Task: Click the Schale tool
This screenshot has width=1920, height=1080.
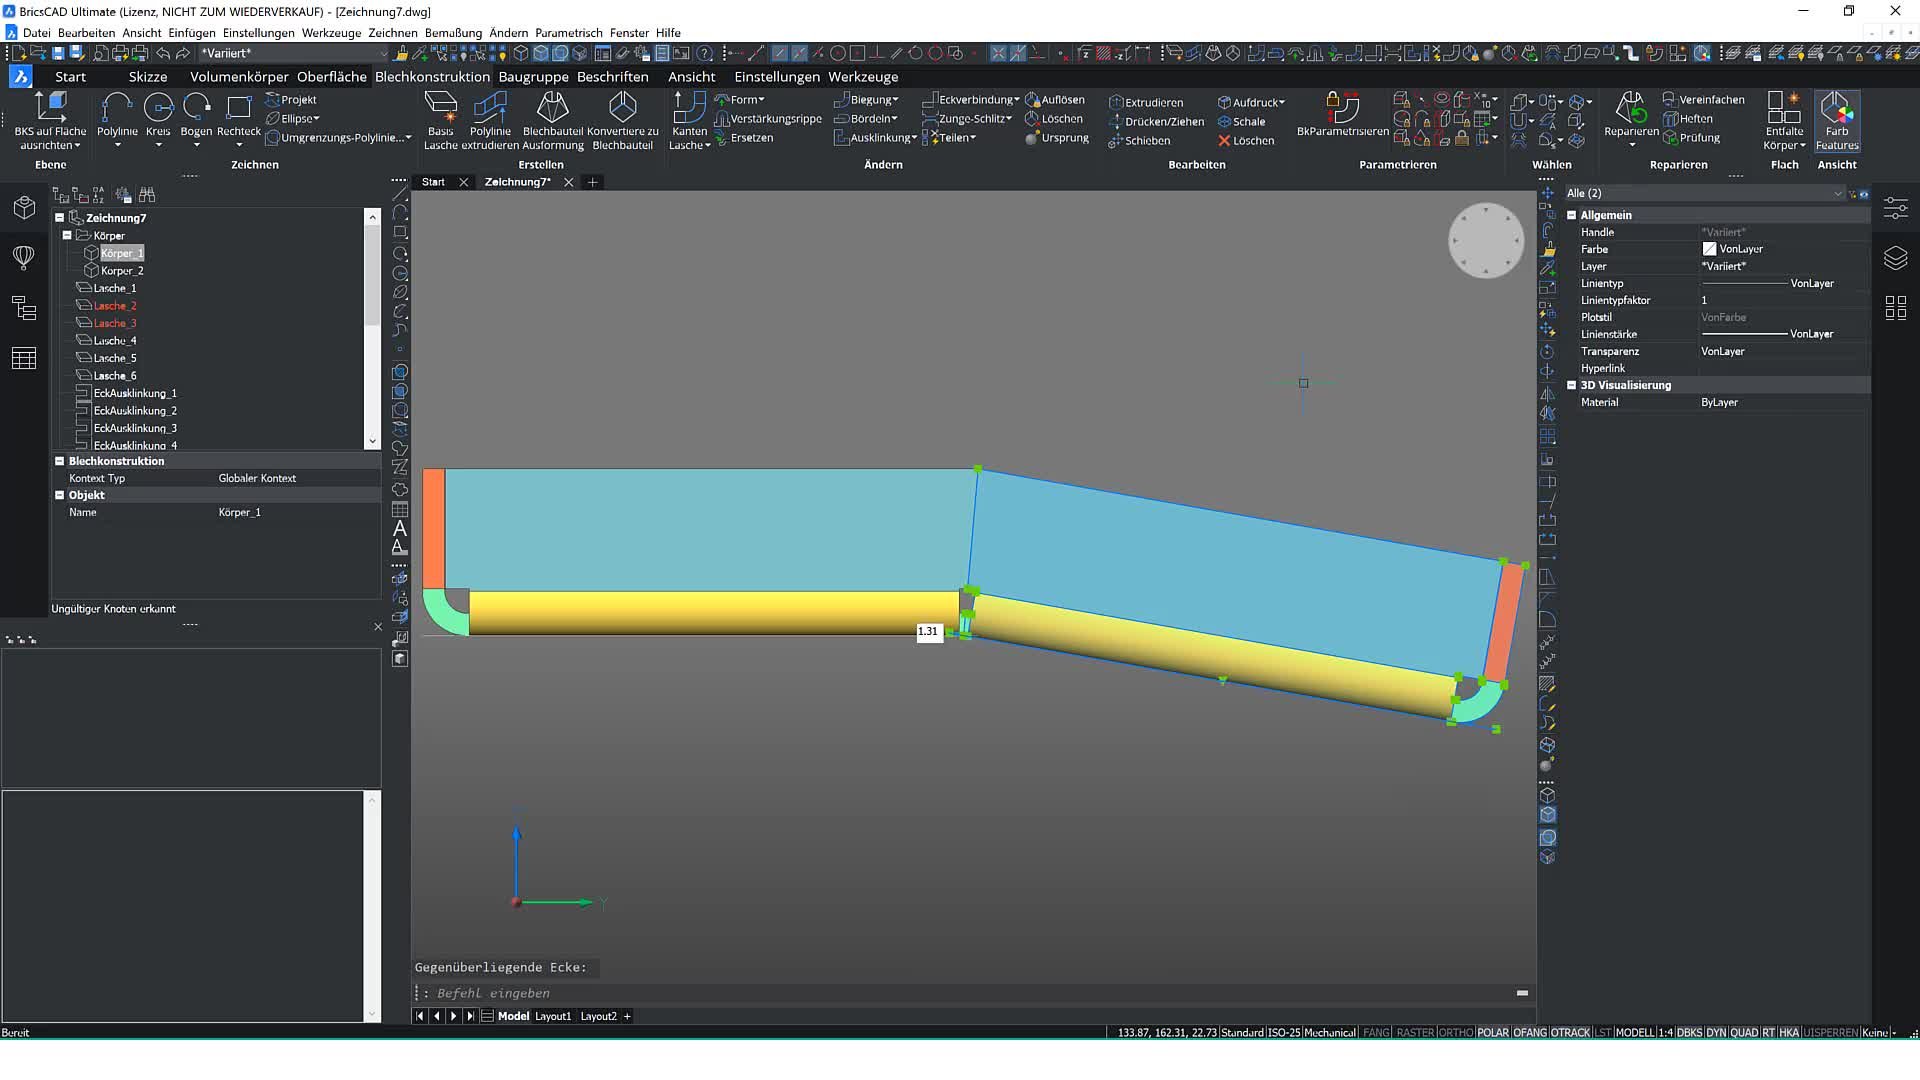Action: tap(1241, 122)
